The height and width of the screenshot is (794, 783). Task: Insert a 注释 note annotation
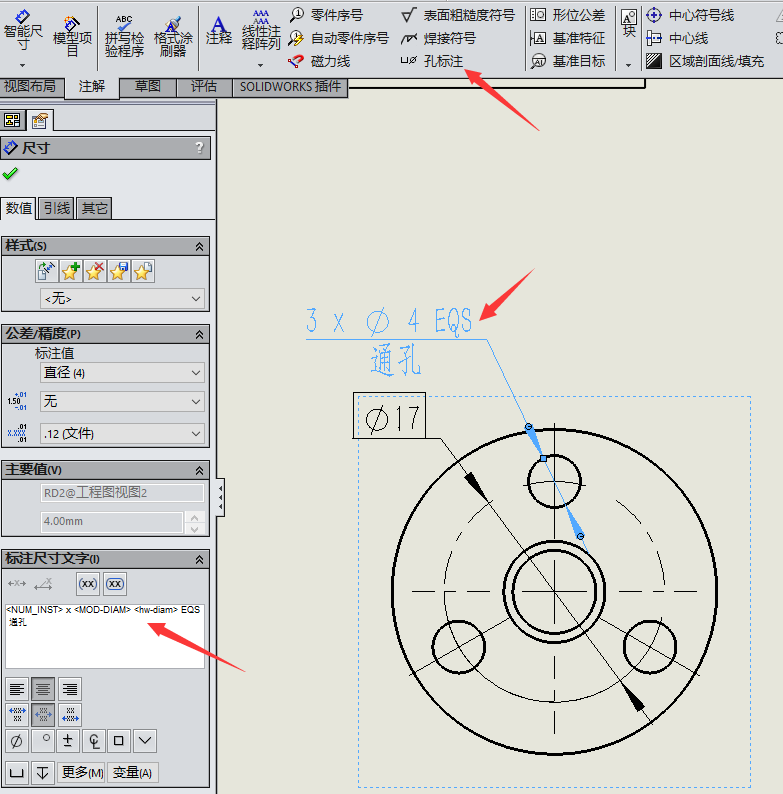click(219, 30)
